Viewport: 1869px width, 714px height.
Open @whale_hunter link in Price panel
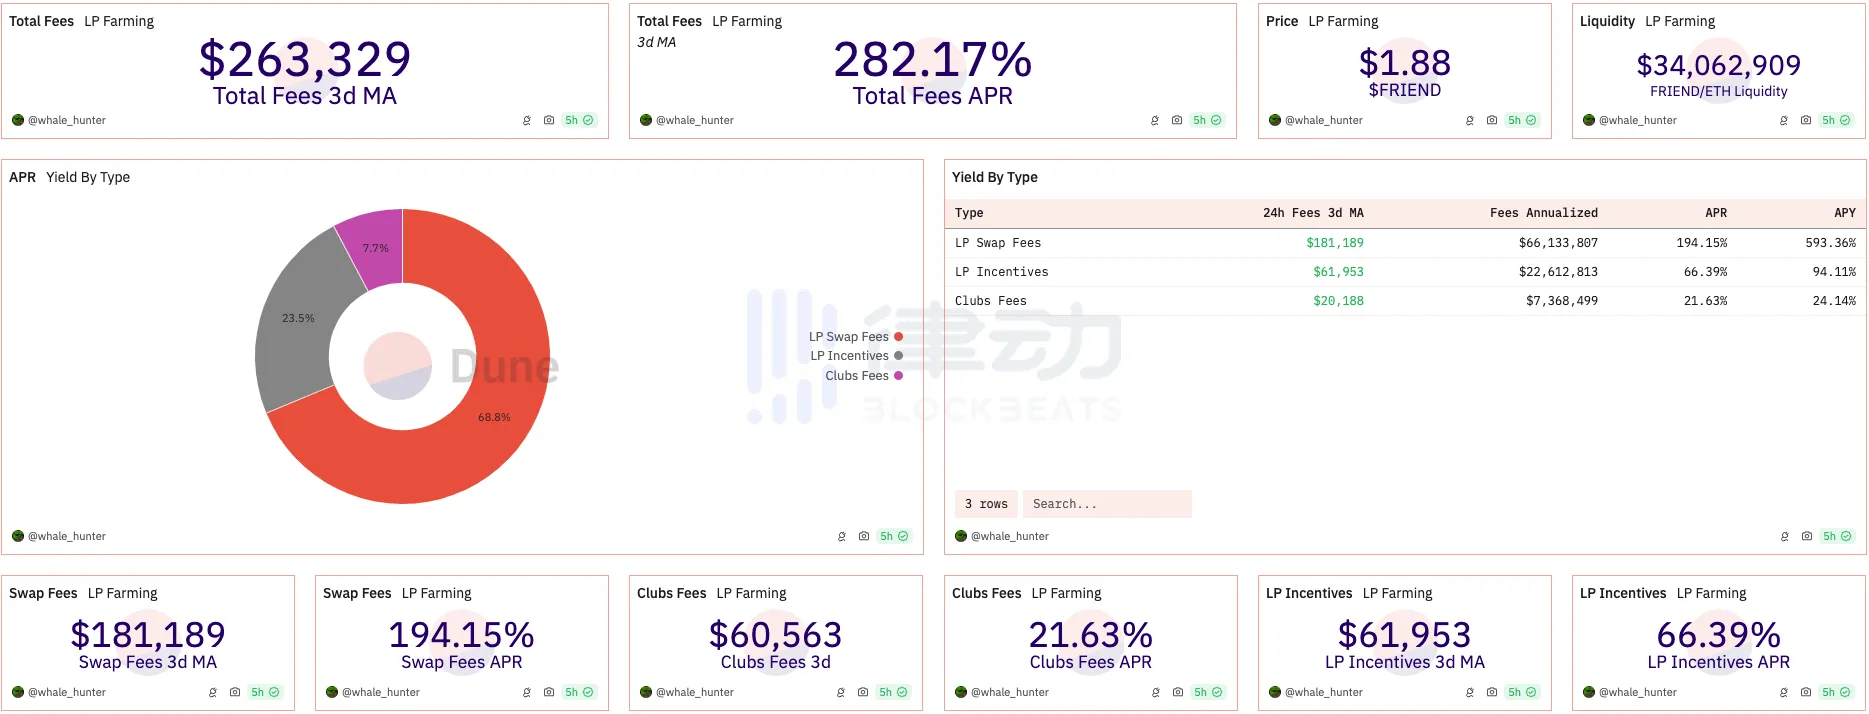1323,120
